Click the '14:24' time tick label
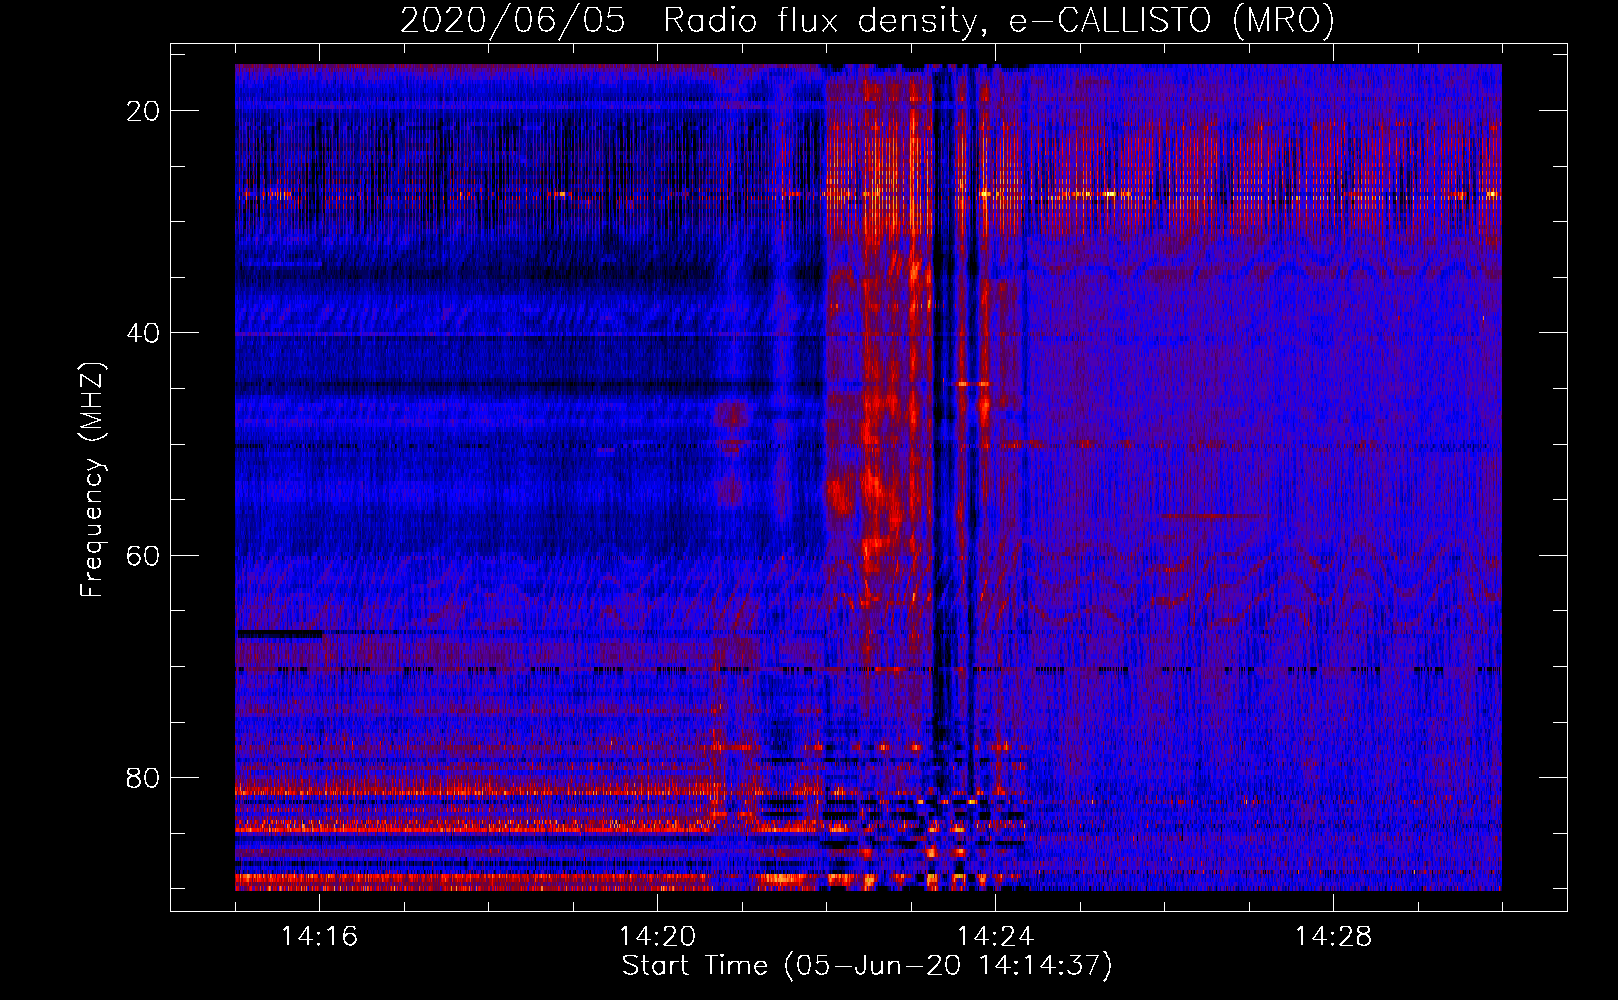 pos(995,937)
